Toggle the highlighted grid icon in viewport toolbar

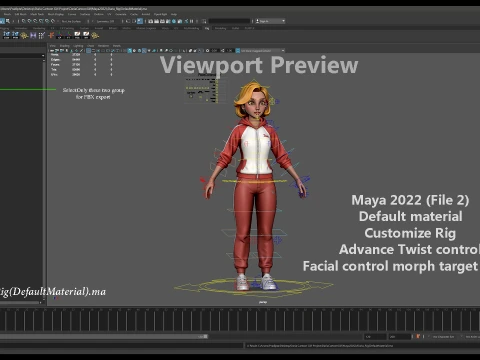(88, 51)
